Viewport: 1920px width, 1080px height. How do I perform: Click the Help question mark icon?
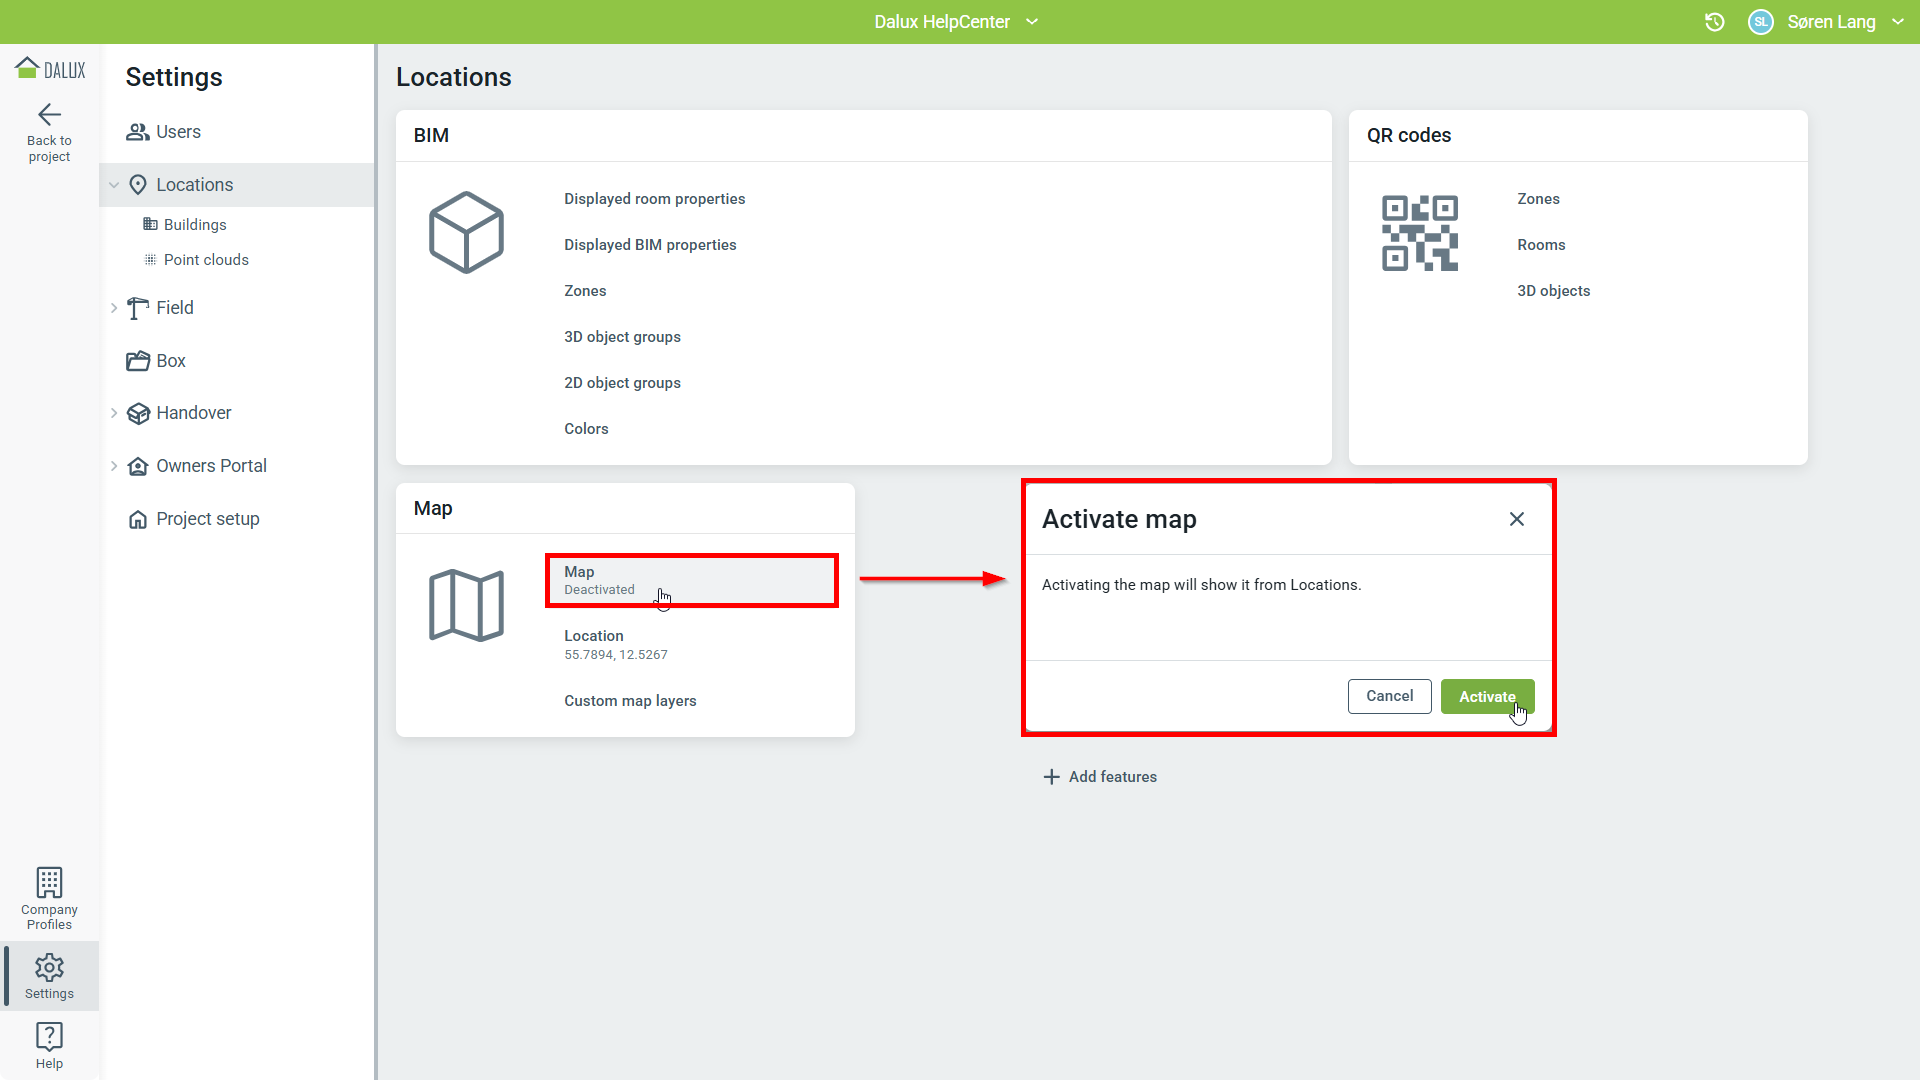49,1036
